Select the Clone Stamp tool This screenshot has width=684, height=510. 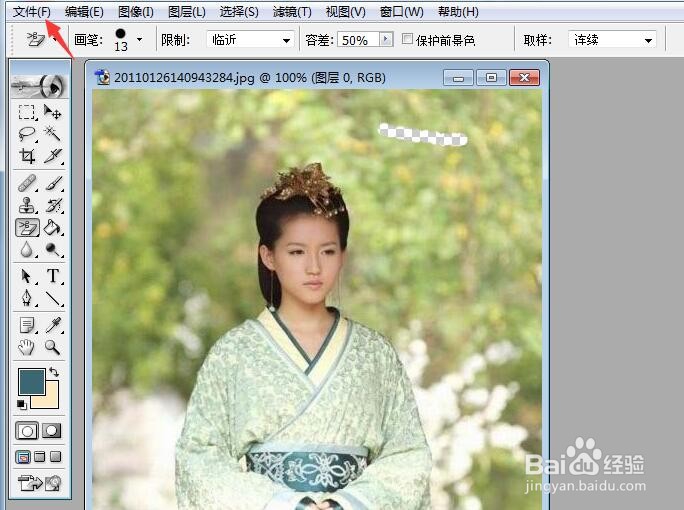(27, 205)
